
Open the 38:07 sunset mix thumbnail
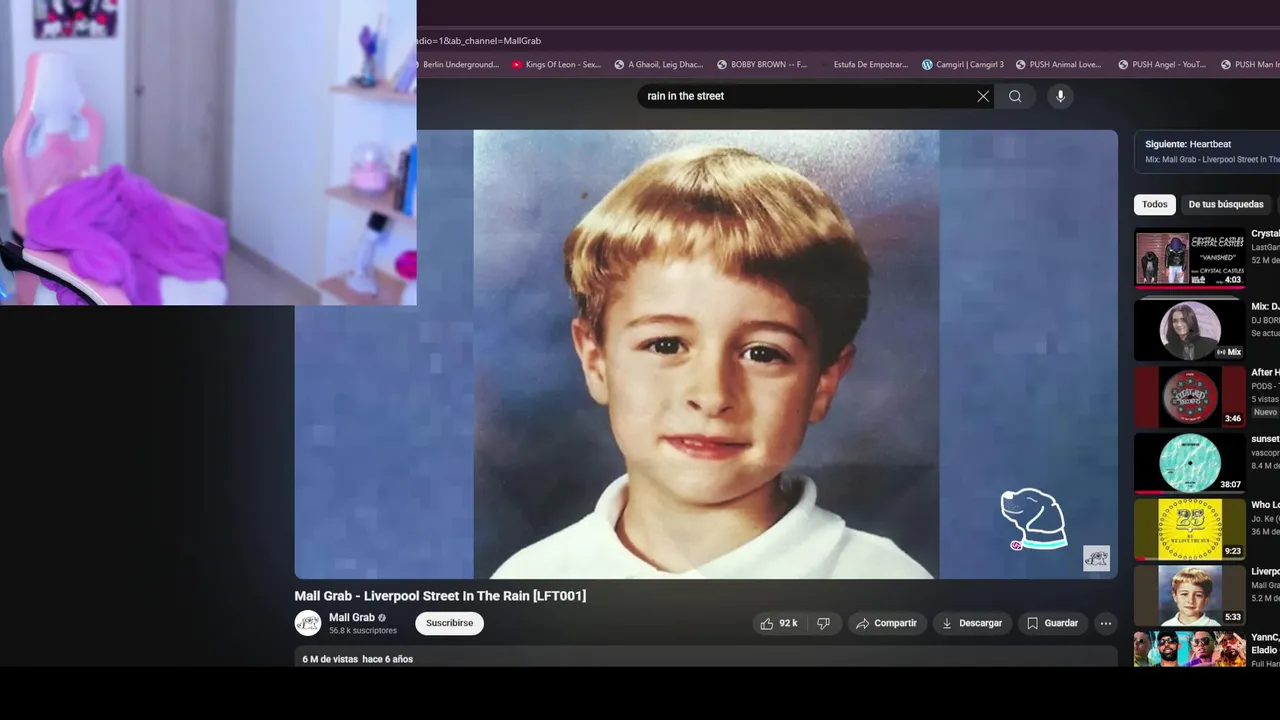point(1189,462)
